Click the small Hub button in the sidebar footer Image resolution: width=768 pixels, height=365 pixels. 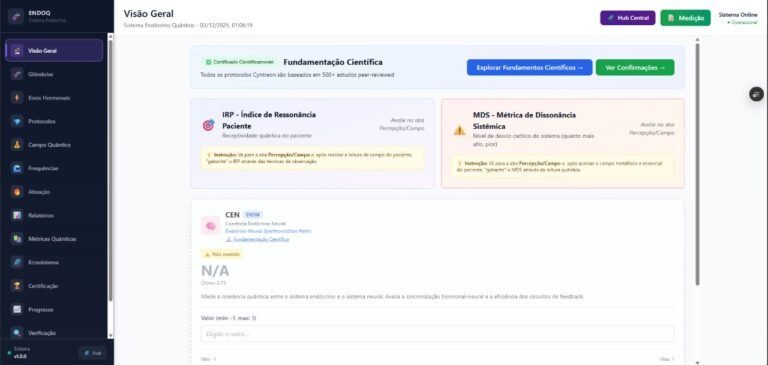coord(92,353)
